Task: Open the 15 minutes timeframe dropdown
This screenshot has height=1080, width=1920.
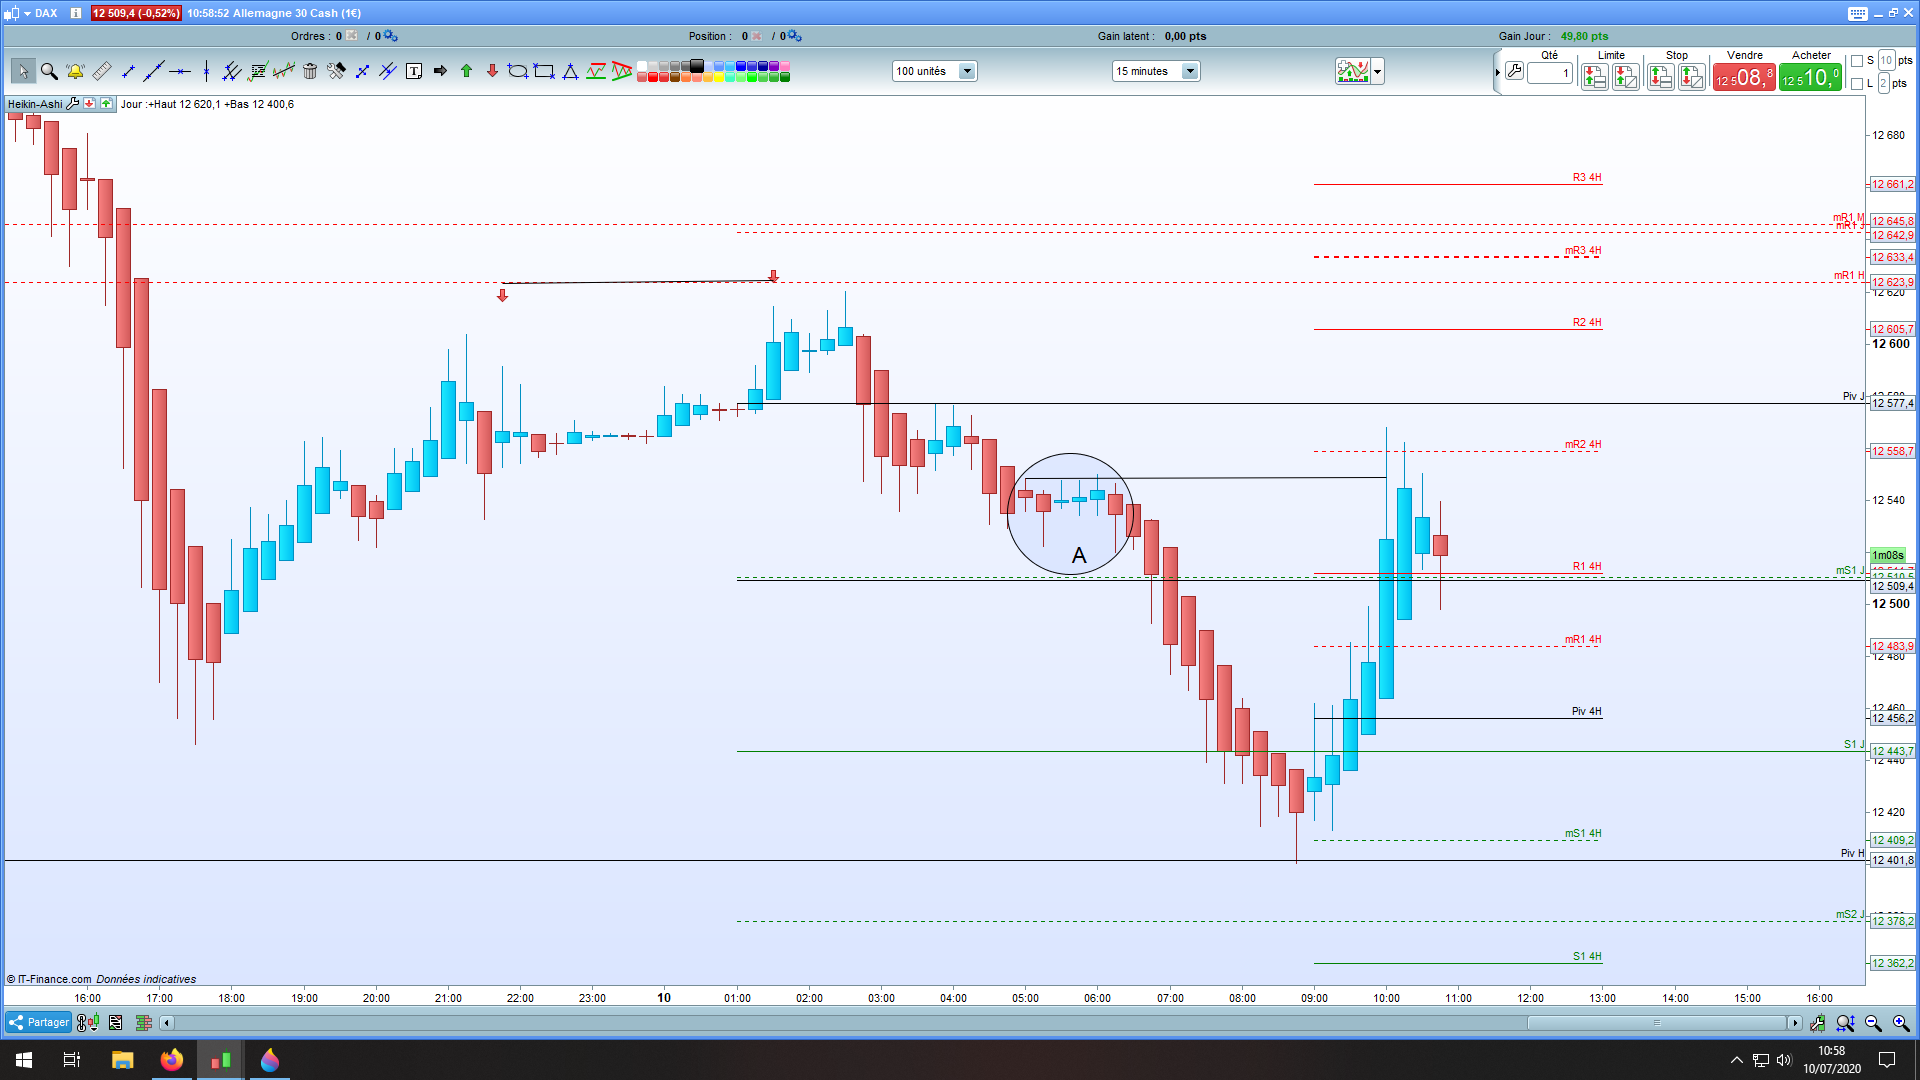Action: point(1189,71)
